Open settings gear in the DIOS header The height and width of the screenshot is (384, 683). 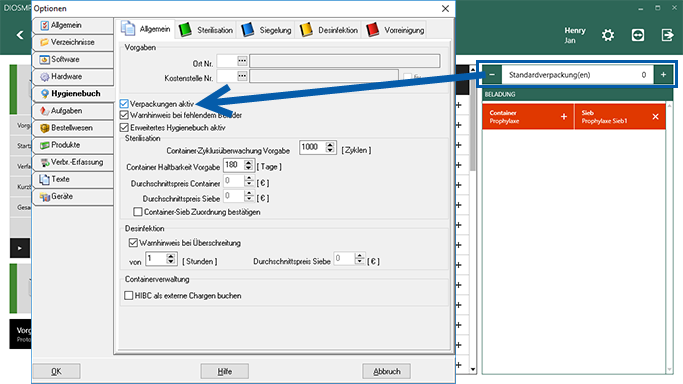tap(608, 35)
